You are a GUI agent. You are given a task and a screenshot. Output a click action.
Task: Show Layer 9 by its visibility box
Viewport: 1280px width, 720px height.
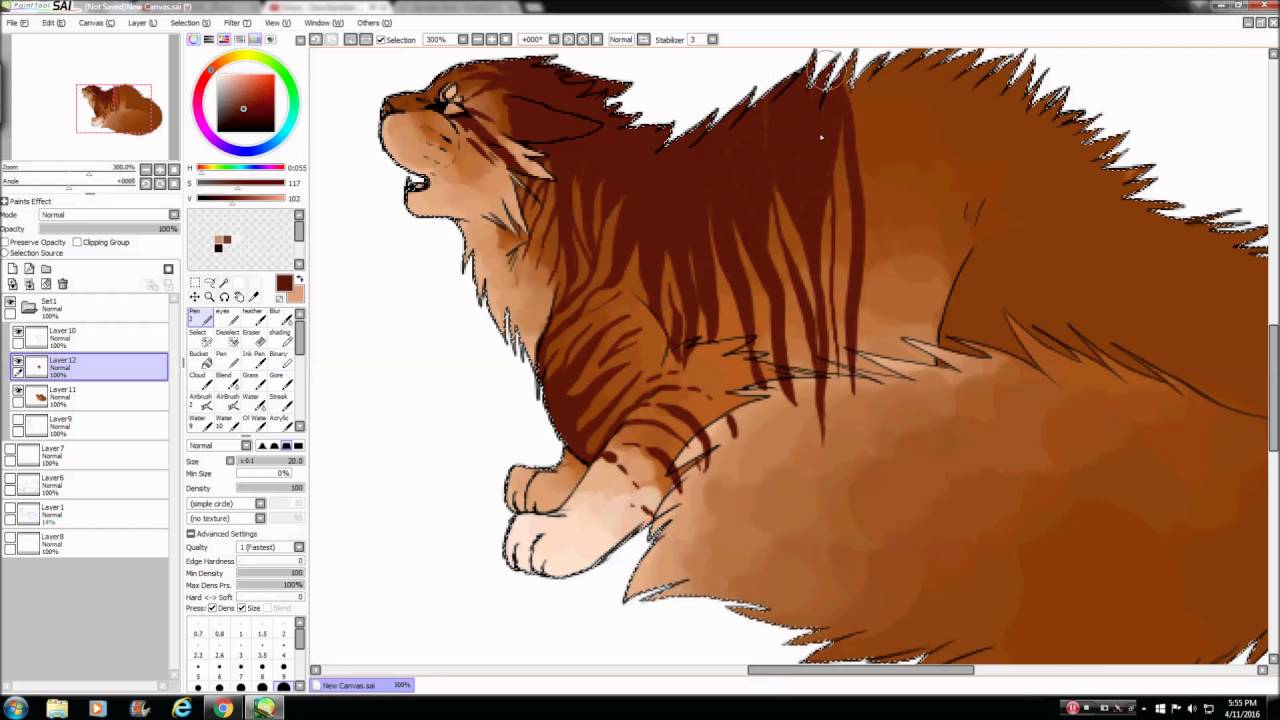coord(18,420)
